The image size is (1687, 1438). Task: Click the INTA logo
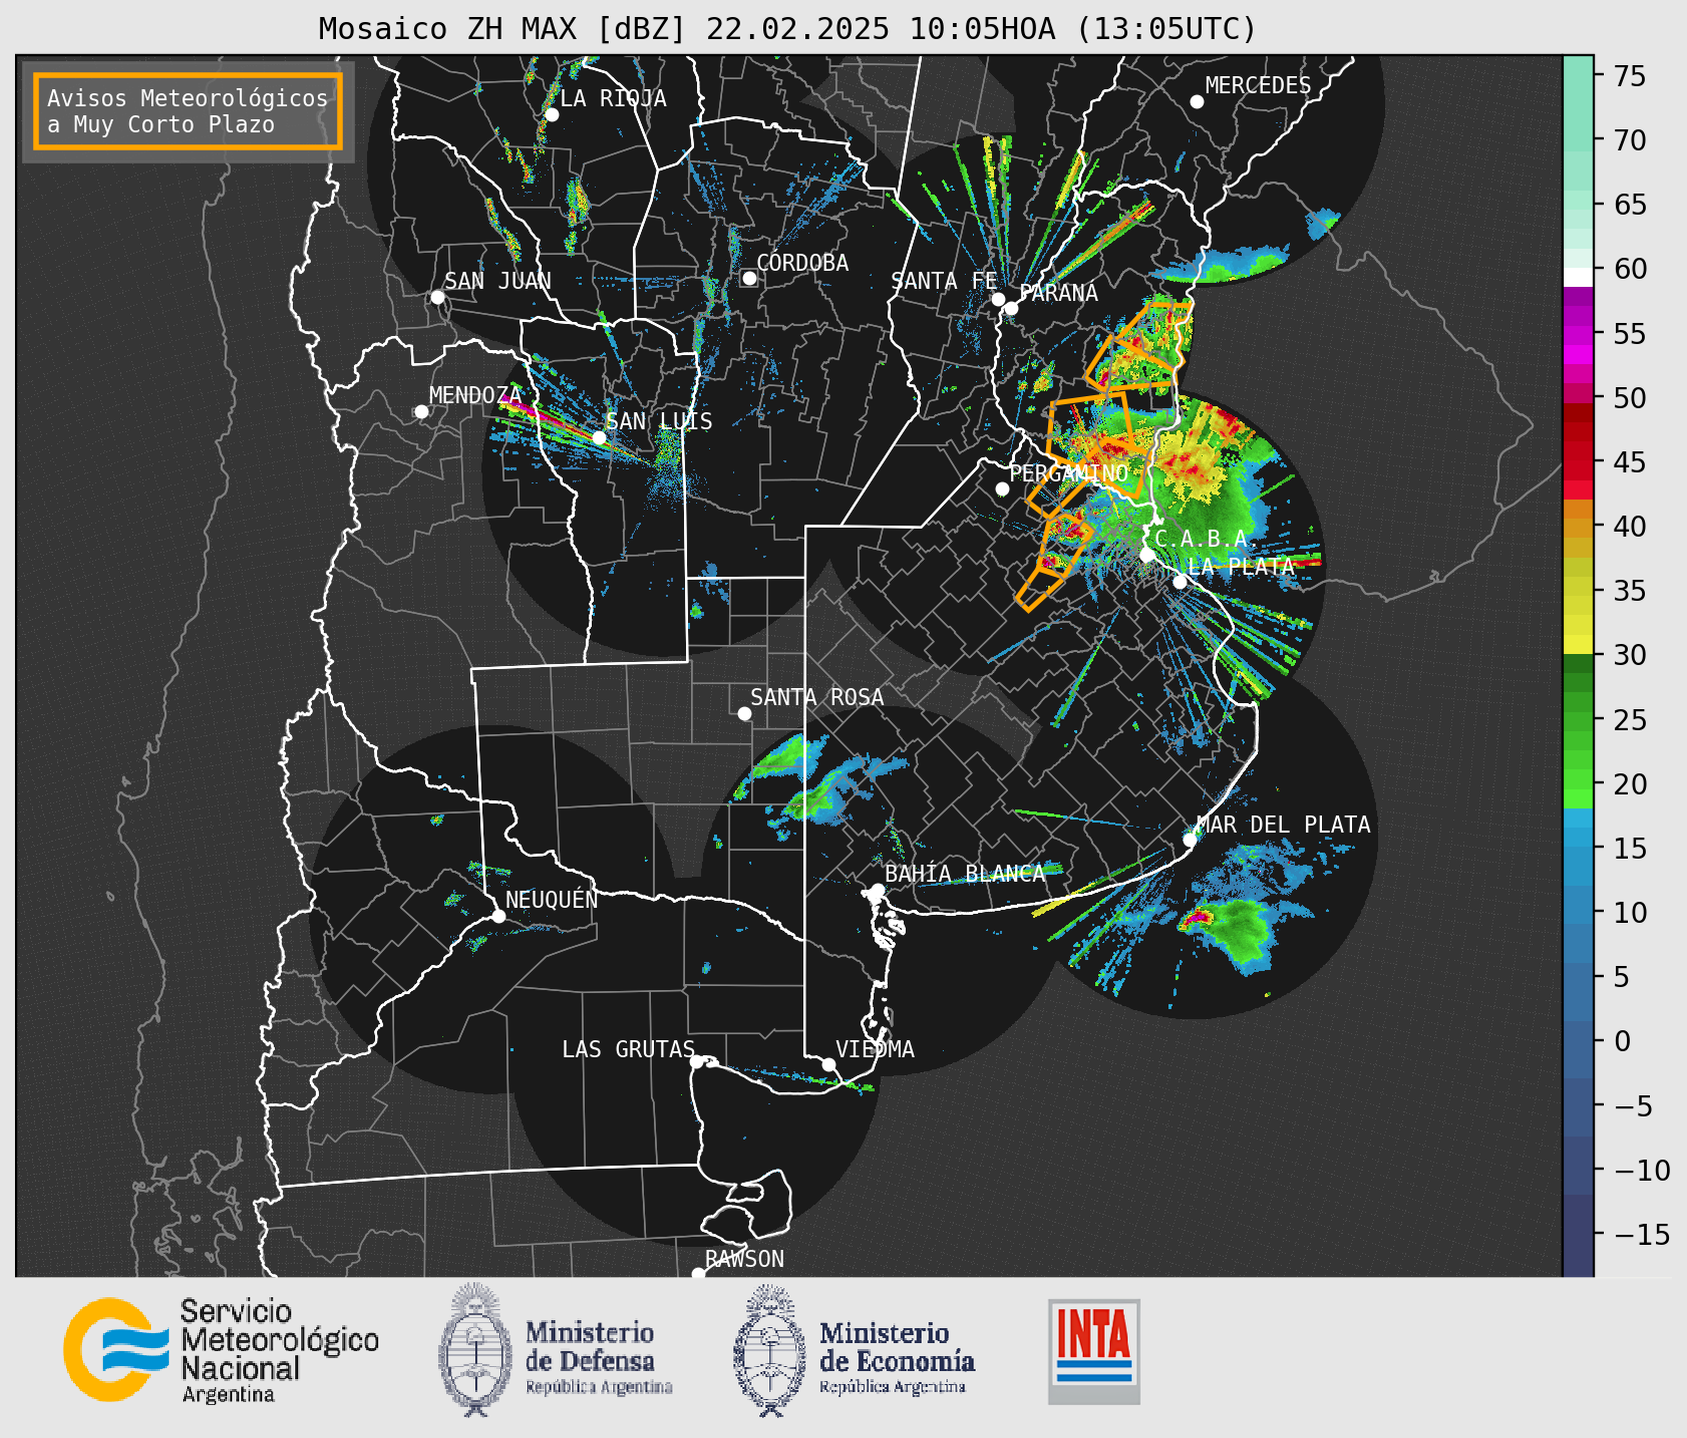click(x=1094, y=1351)
